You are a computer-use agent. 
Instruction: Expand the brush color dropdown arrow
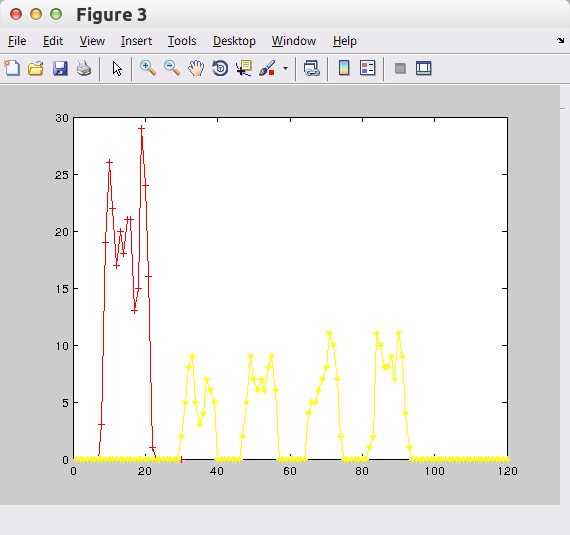pyautogui.click(x=285, y=68)
